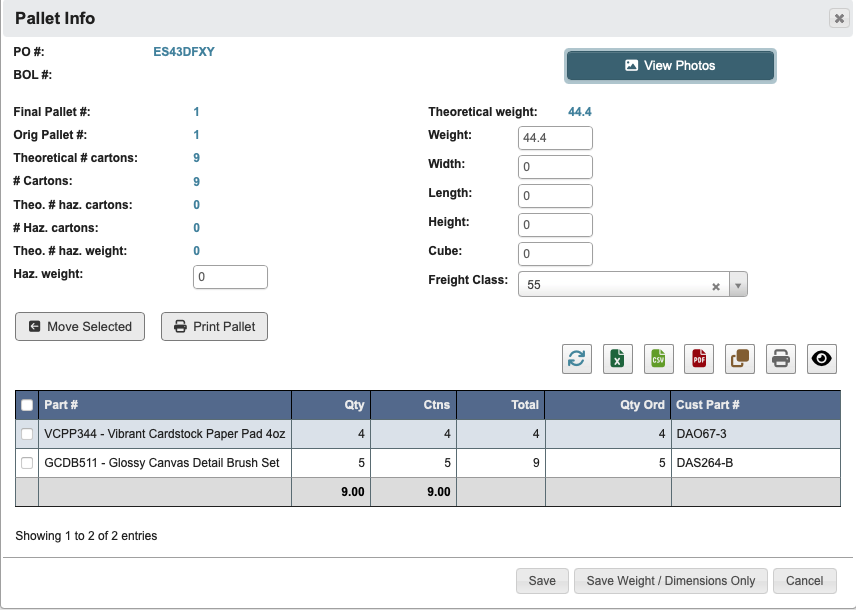The image size is (856, 610).
Task: Click Theoretical weight value 44.4
Action: [580, 112]
